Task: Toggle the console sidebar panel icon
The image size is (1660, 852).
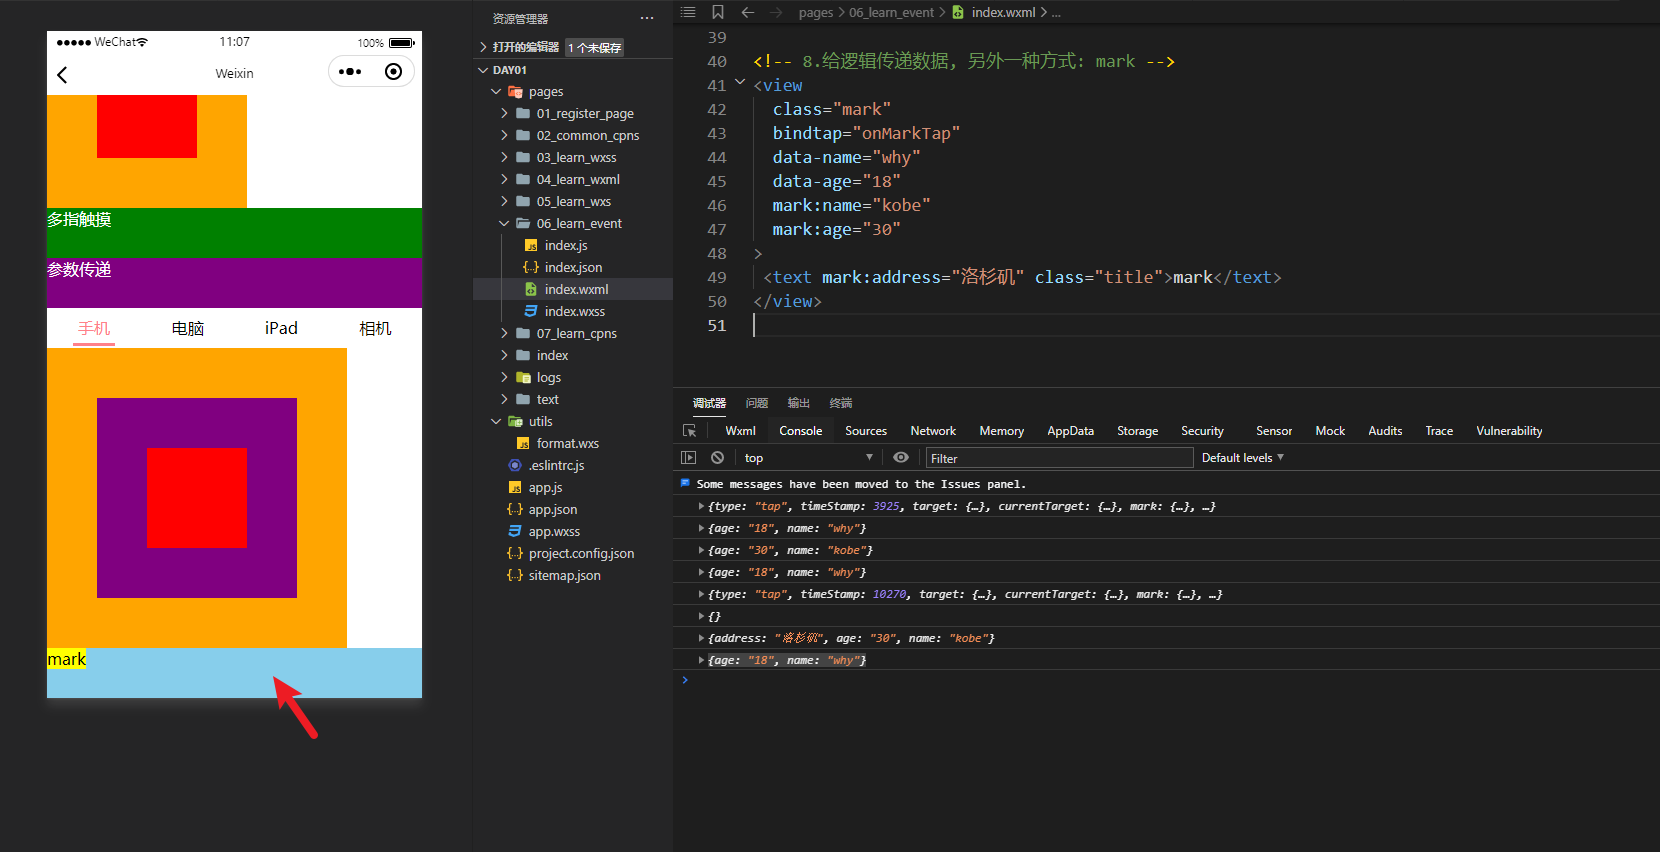Action: pos(688,458)
